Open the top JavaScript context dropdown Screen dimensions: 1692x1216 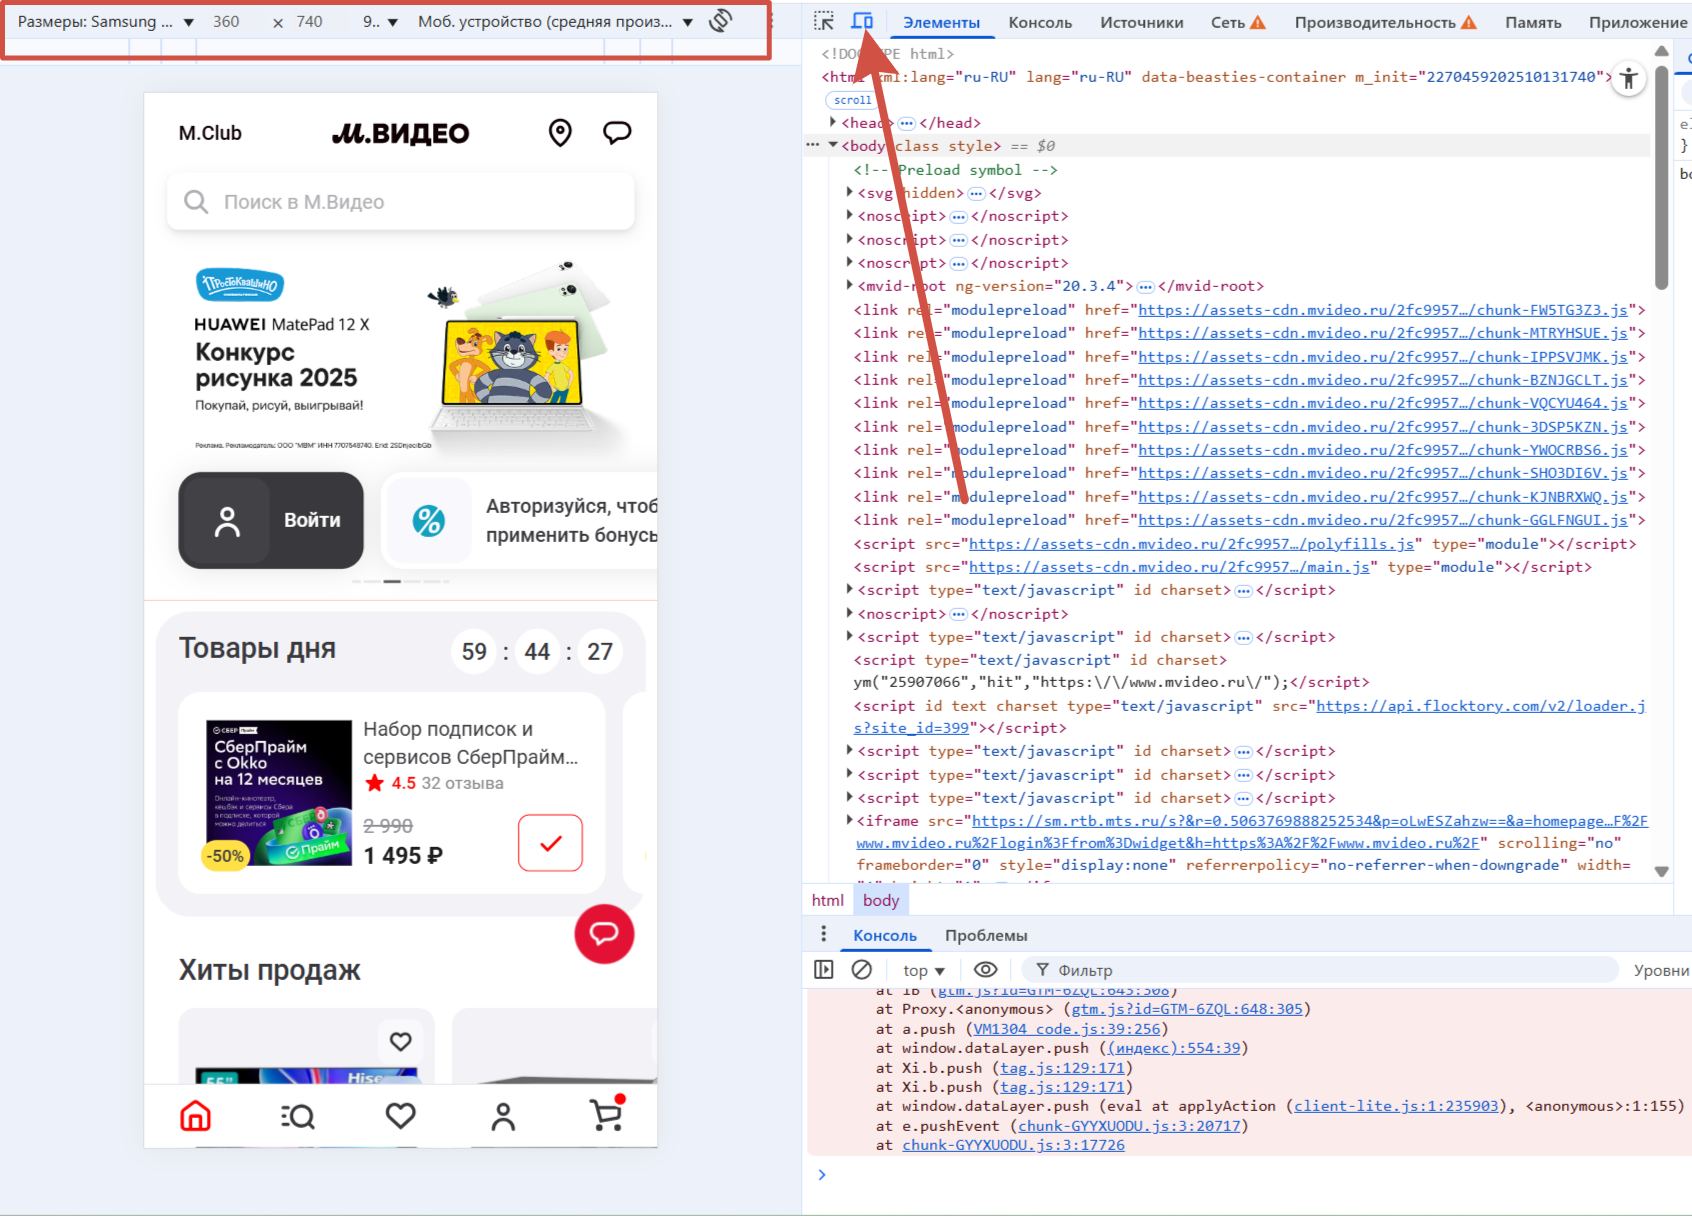click(x=923, y=970)
